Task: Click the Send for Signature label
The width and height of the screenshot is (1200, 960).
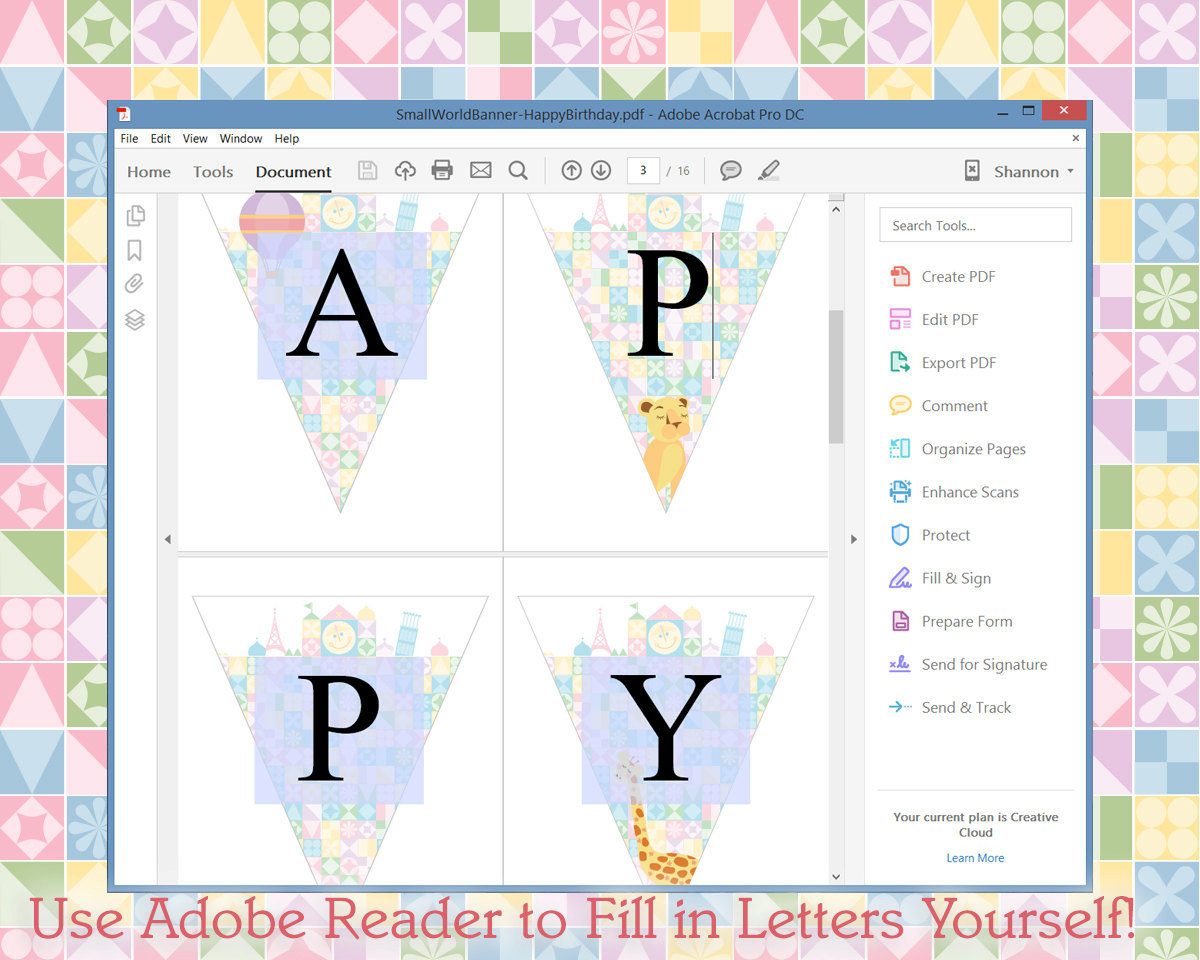Action: [x=984, y=664]
